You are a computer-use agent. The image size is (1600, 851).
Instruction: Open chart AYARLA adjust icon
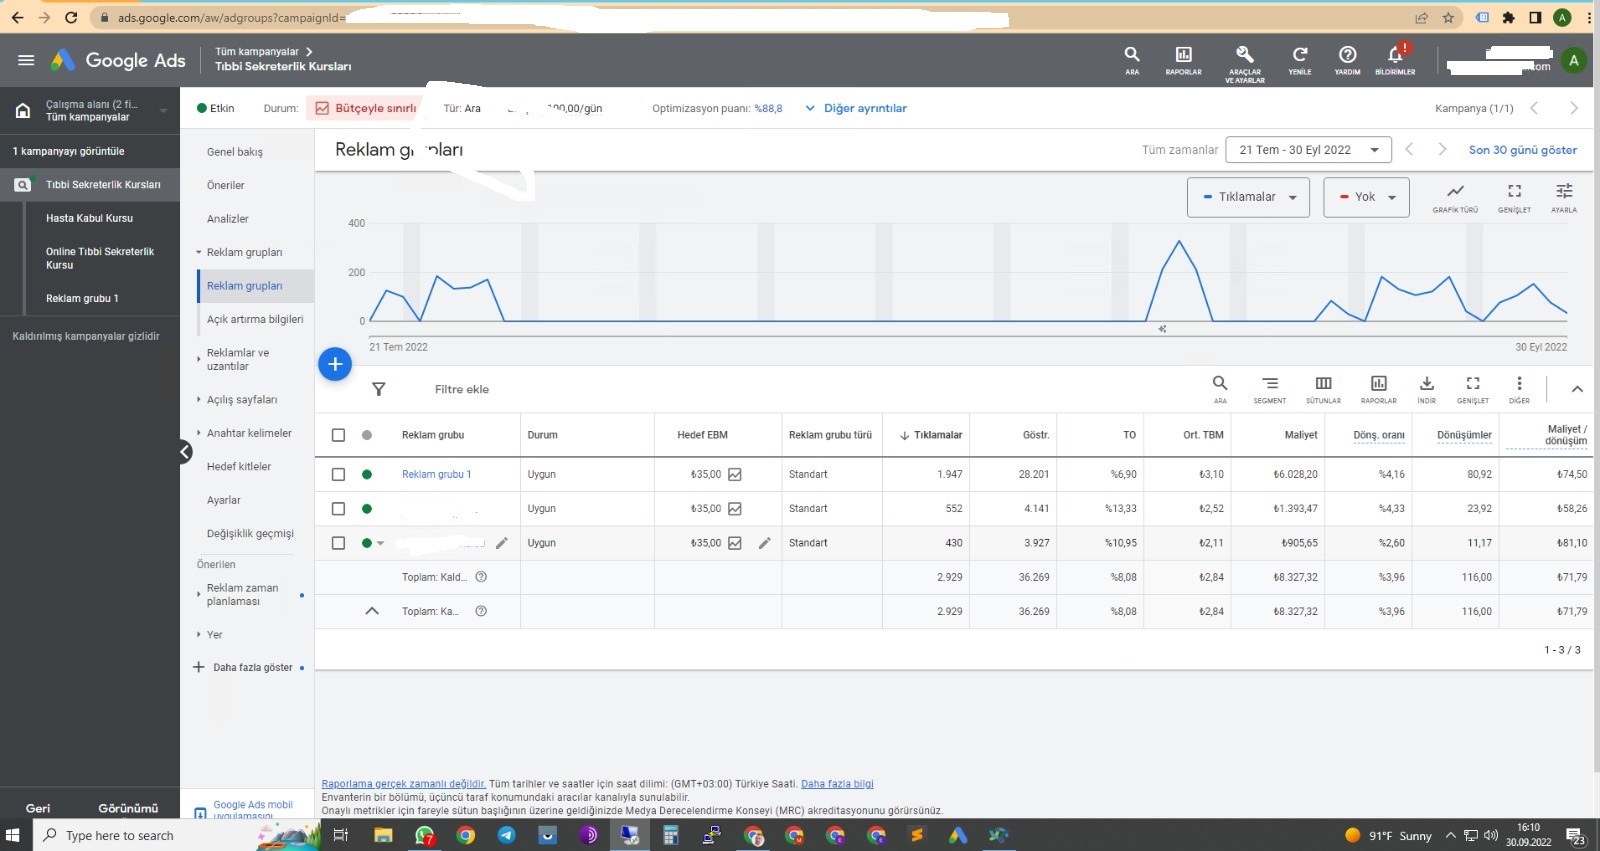1564,197
